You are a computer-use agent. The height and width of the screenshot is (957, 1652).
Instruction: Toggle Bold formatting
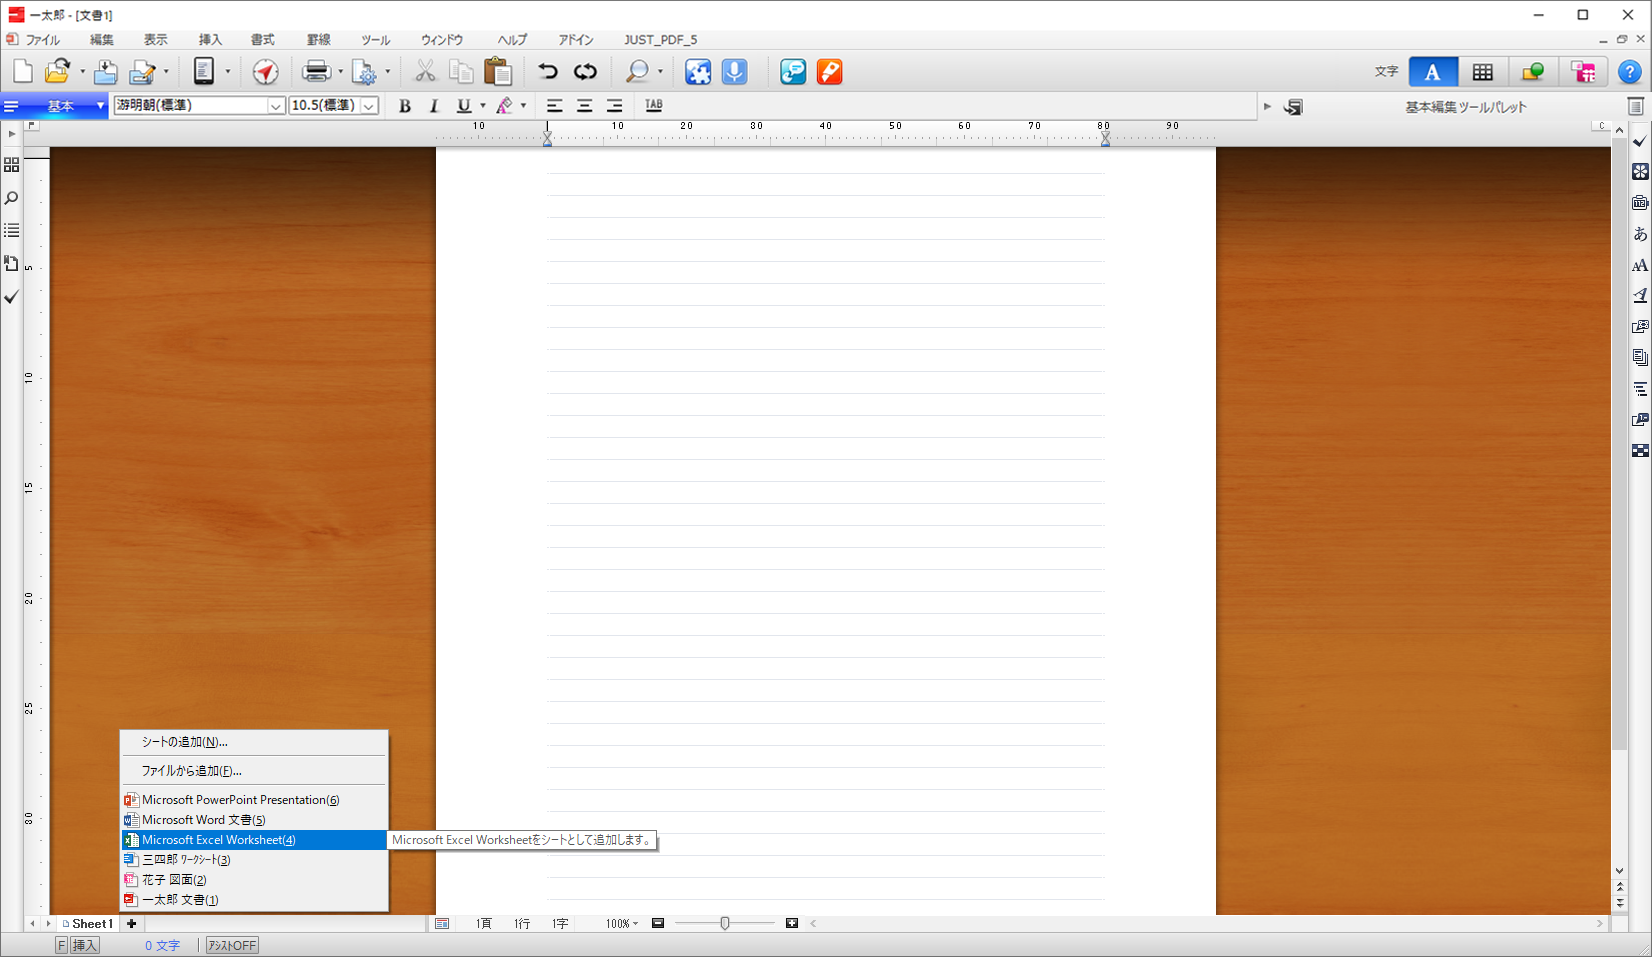405,106
